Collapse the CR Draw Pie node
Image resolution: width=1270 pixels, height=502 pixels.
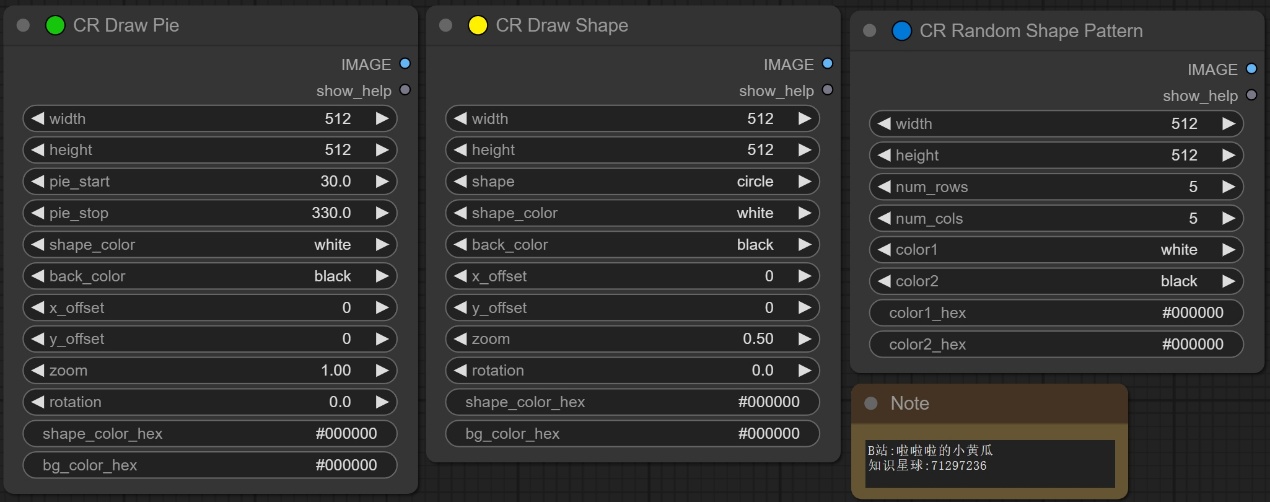coord(24,26)
